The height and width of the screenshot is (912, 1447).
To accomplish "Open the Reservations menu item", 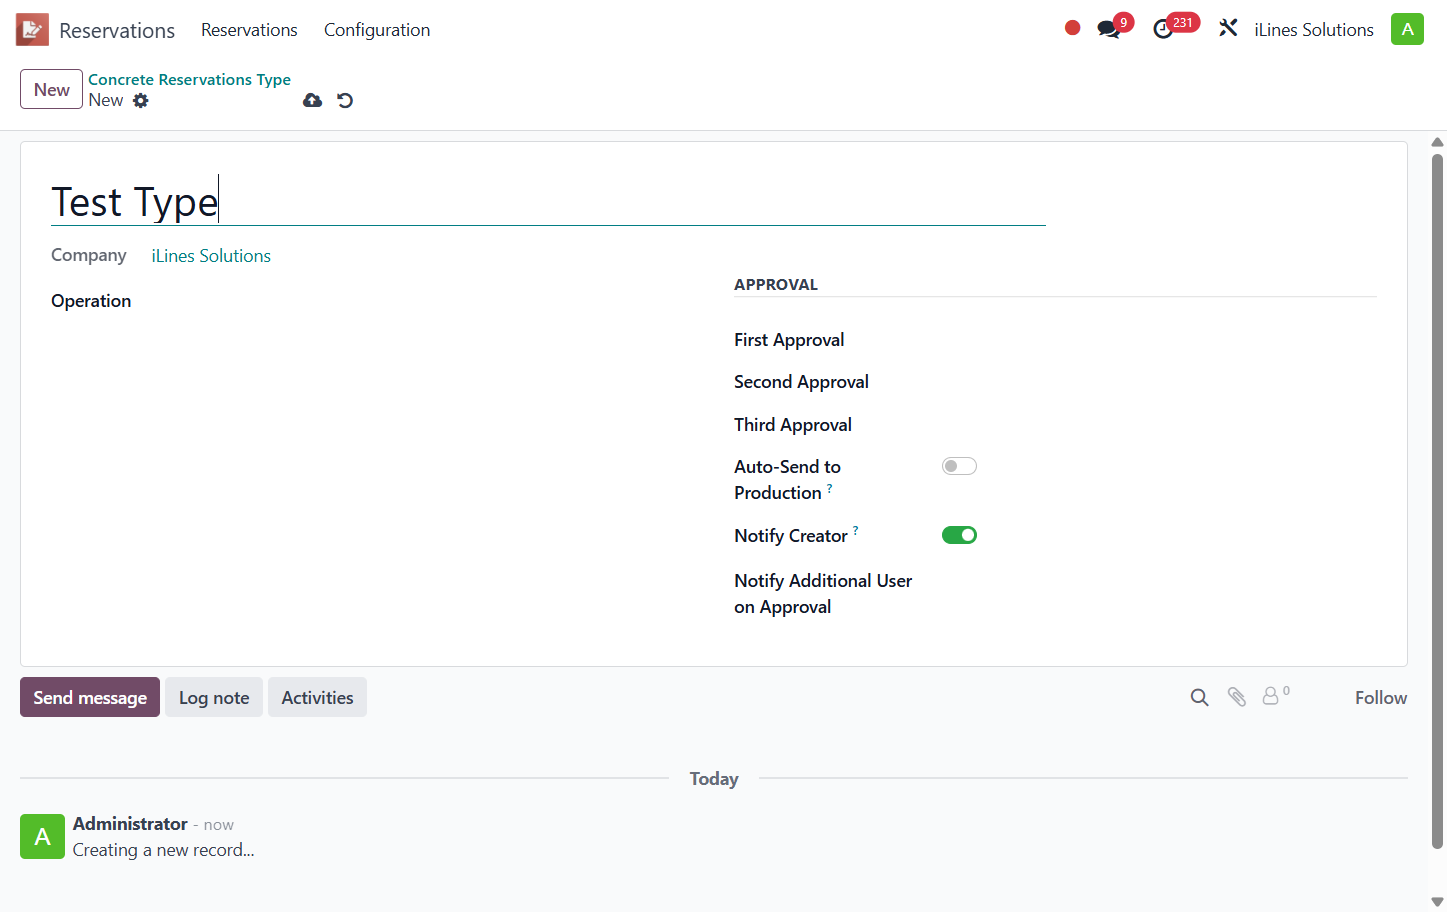I will (x=249, y=30).
